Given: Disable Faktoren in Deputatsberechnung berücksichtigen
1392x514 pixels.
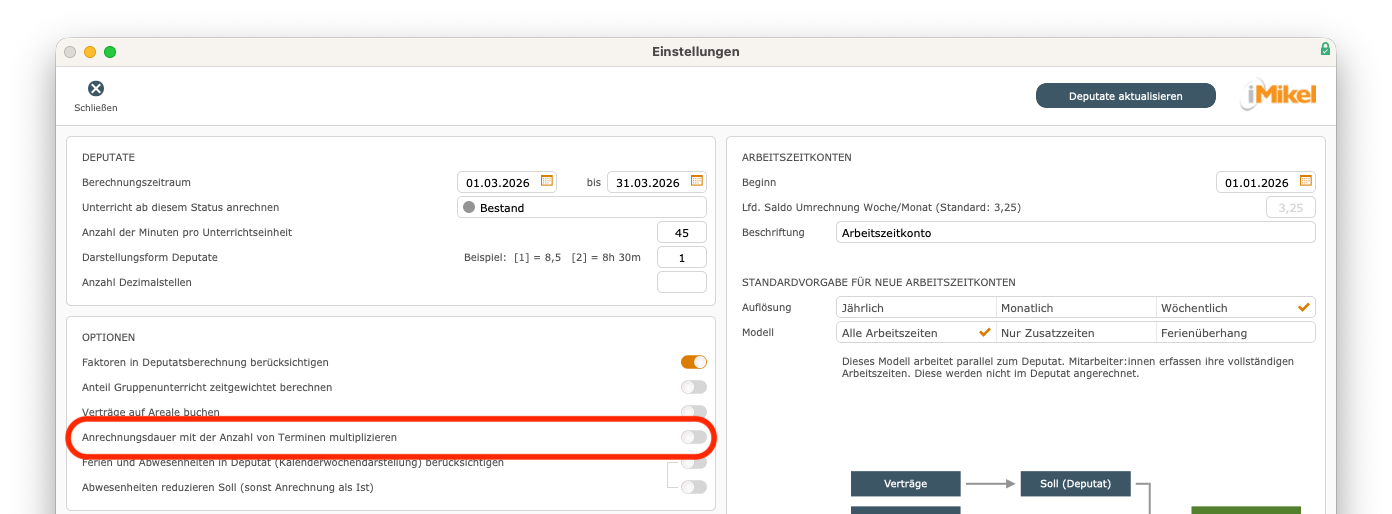Looking at the screenshot, I should (x=694, y=362).
